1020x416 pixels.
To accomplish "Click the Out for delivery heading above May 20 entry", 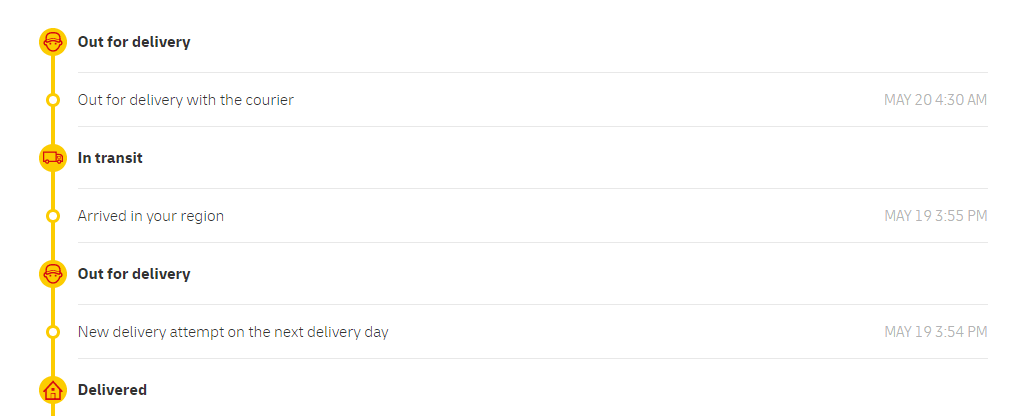I will pos(134,42).
